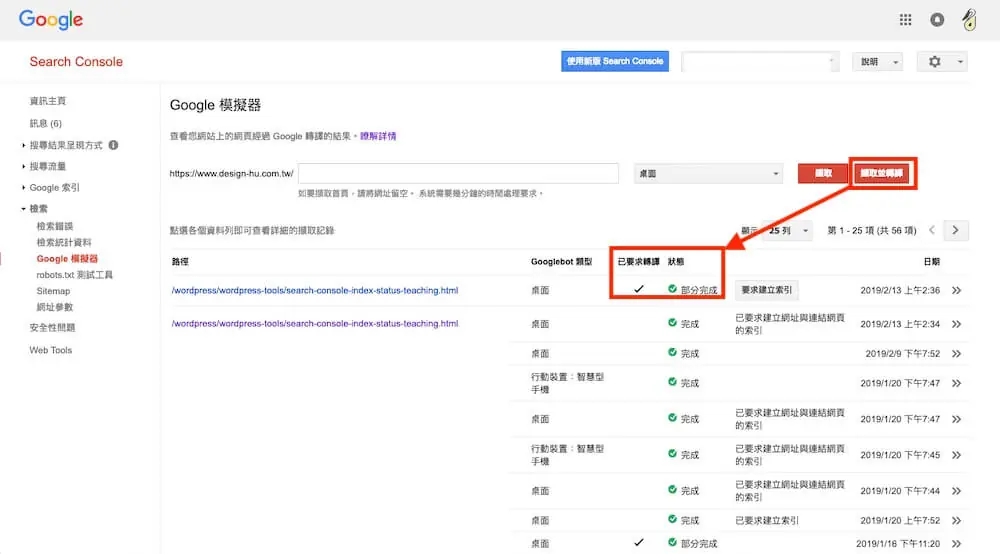Open the property selector dropdown
This screenshot has height=554, width=1000.
(x=760, y=62)
